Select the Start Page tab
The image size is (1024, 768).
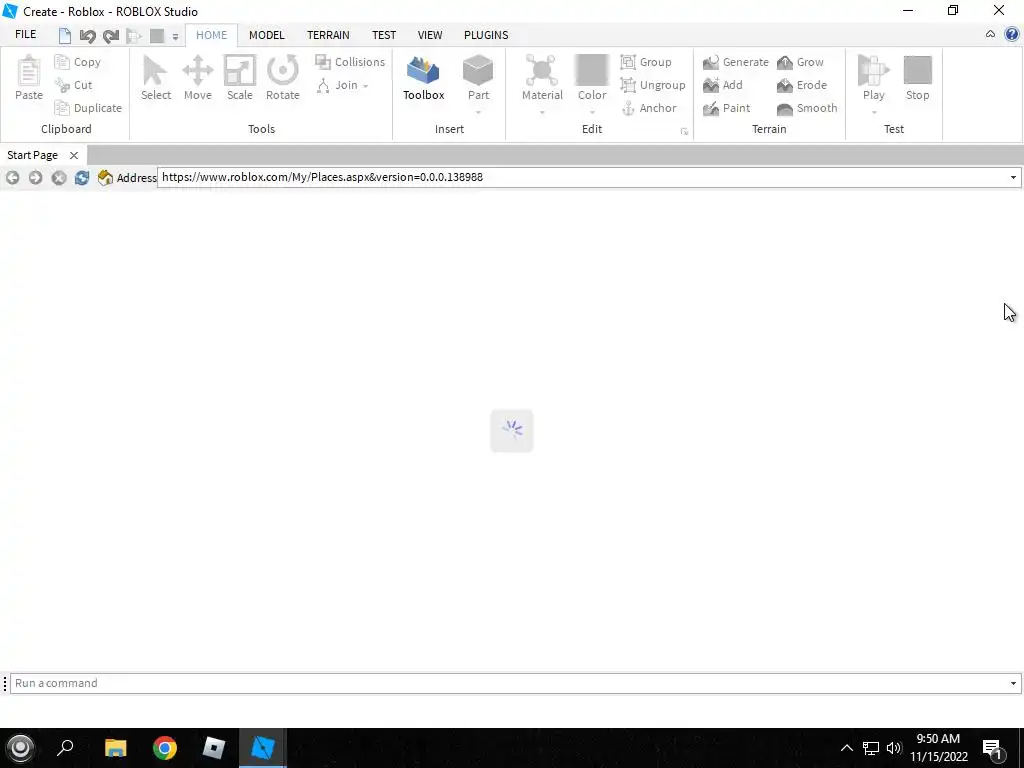[33, 155]
